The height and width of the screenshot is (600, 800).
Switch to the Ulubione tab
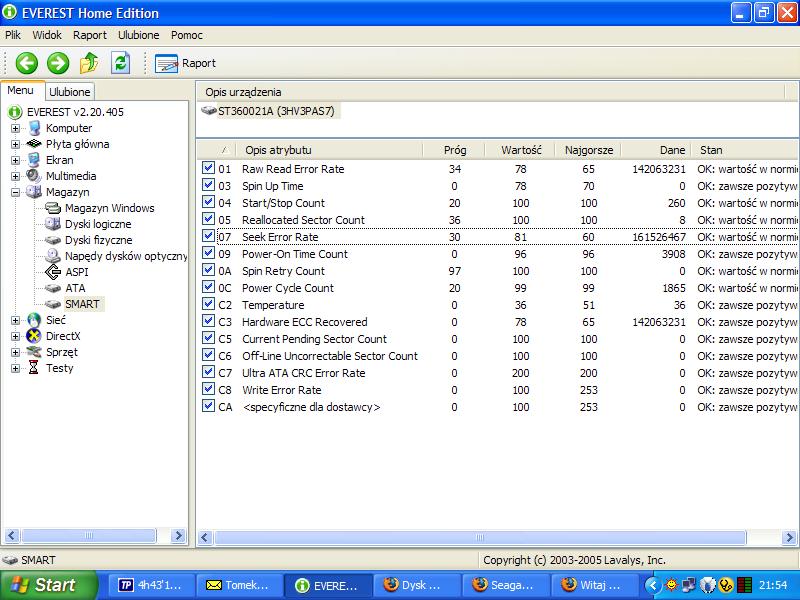click(70, 92)
